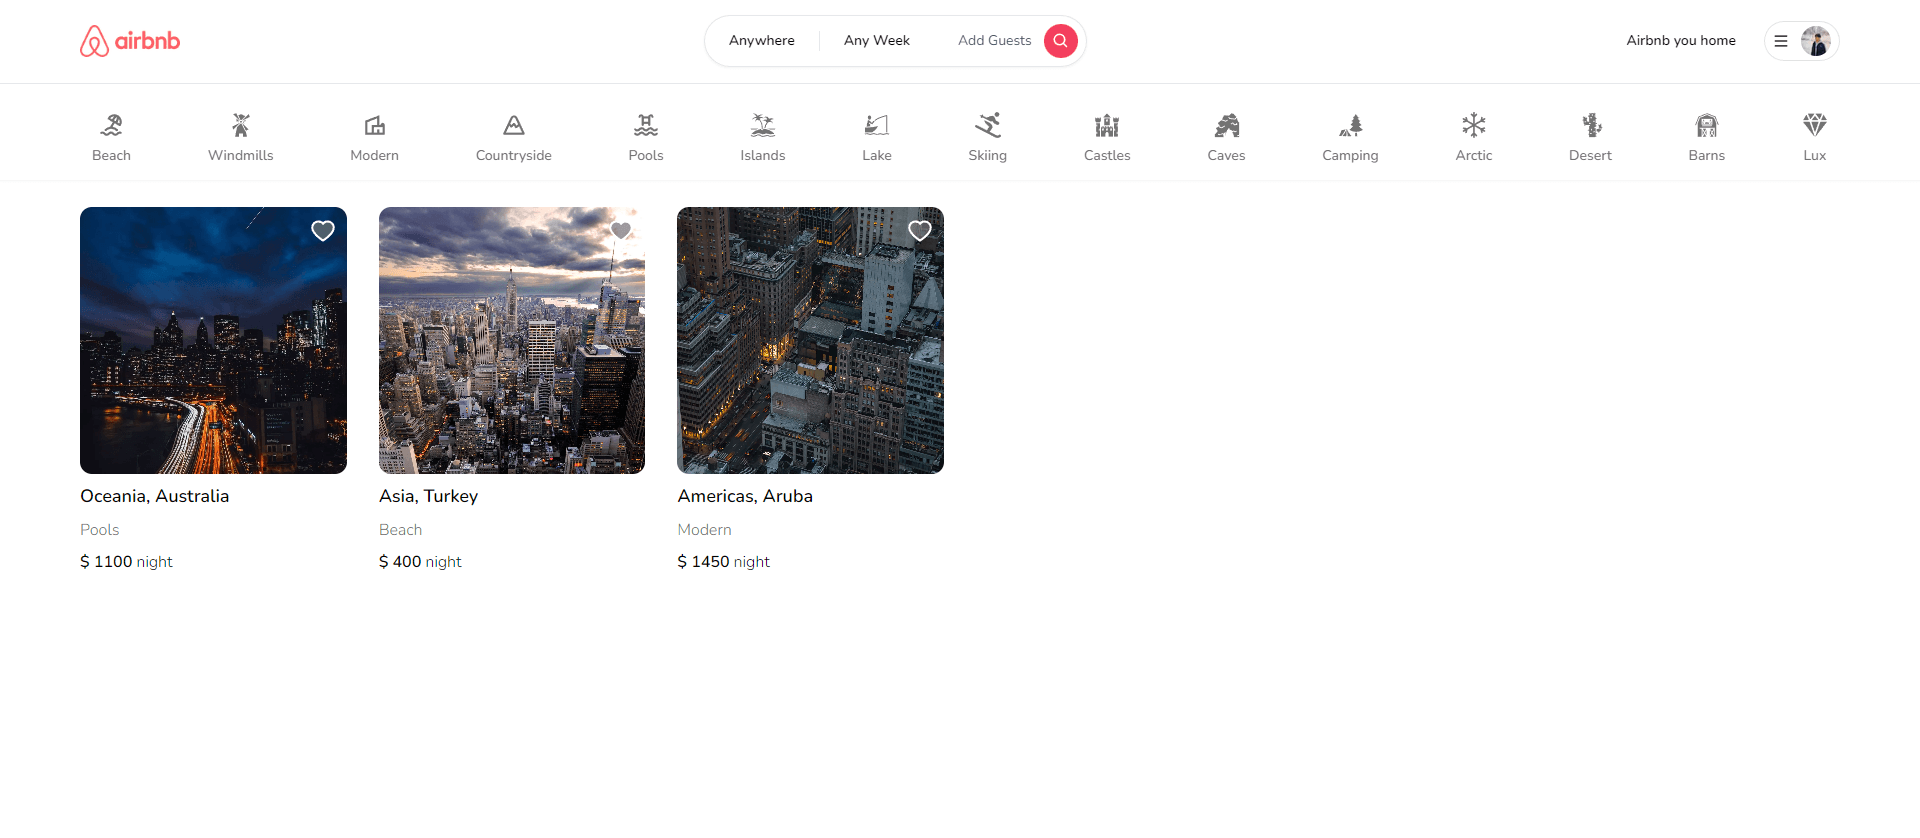Click the $ 400 night price
This screenshot has width=1920, height=838.
pyautogui.click(x=420, y=562)
